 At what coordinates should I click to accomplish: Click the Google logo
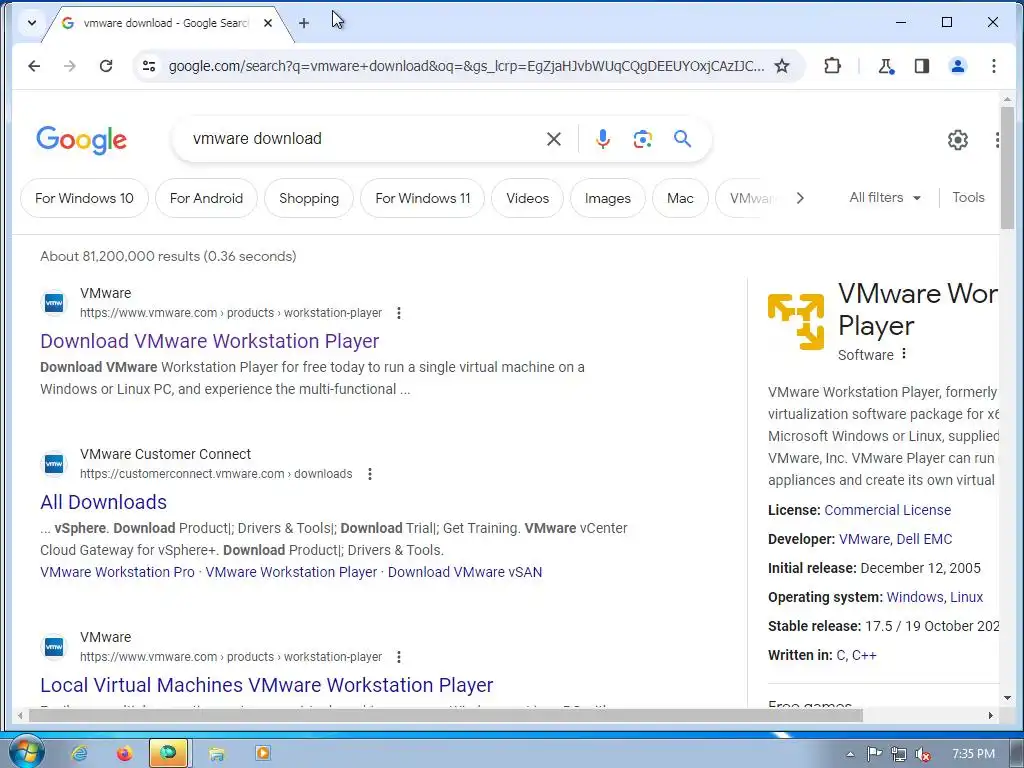(82, 140)
